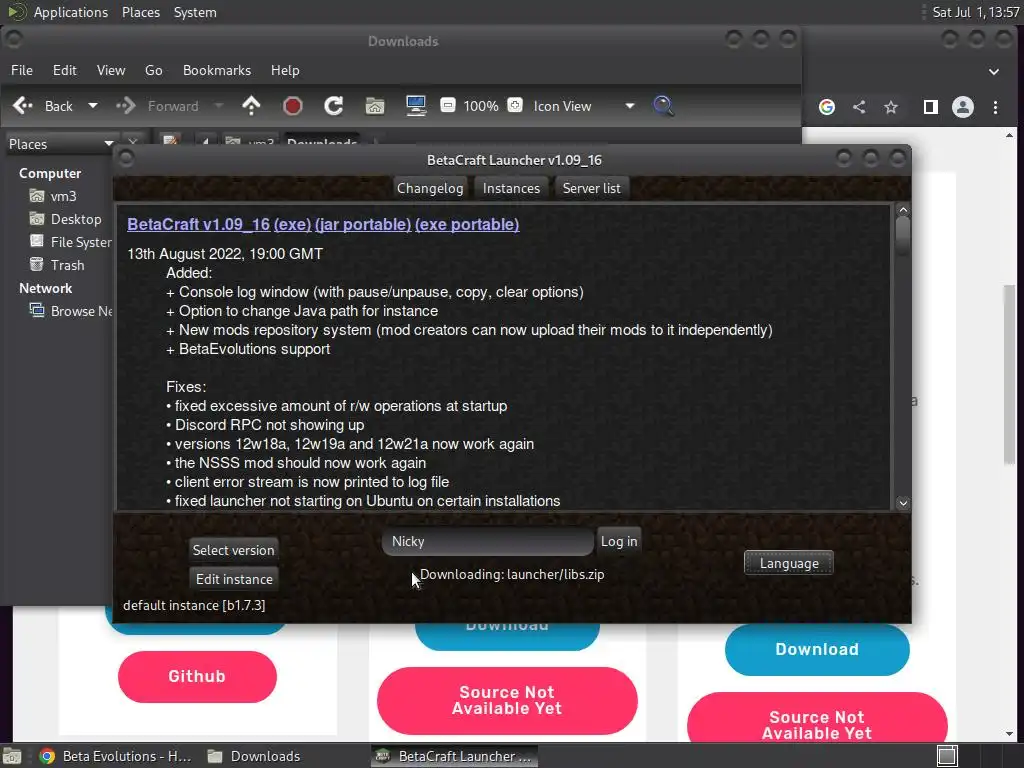Open the Help menu
Viewport: 1024px width, 768px height.
click(x=285, y=70)
